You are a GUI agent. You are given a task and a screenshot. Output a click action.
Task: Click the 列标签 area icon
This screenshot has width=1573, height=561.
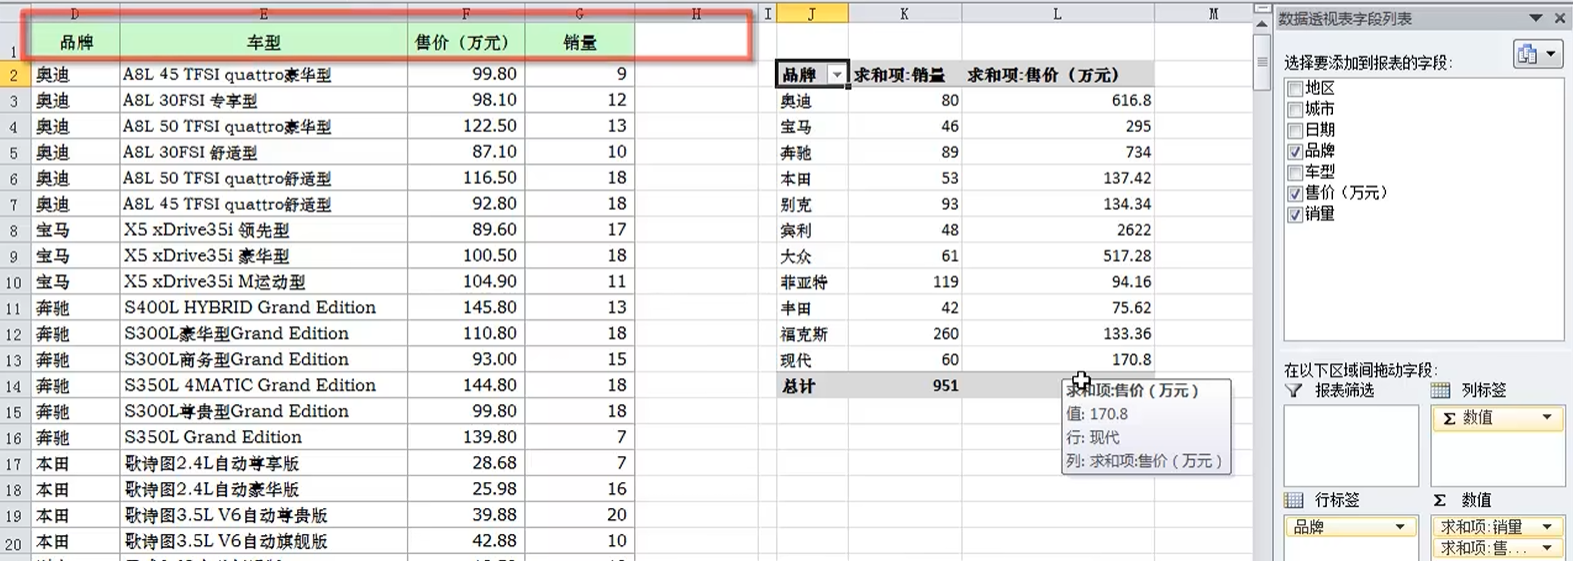[1440, 390]
